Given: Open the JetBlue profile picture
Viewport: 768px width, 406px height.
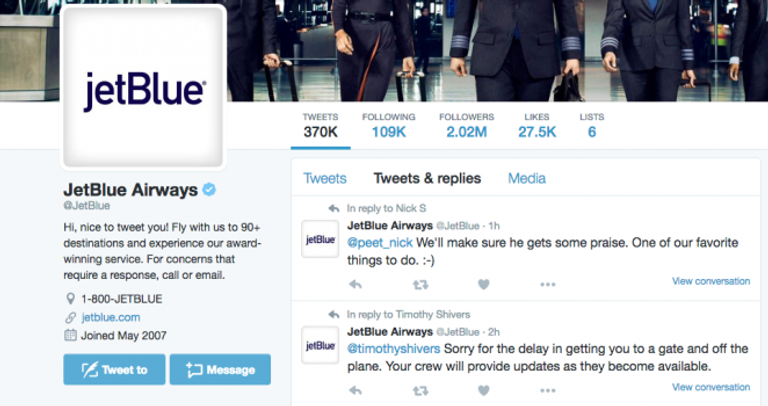Looking at the screenshot, I should point(143,88).
